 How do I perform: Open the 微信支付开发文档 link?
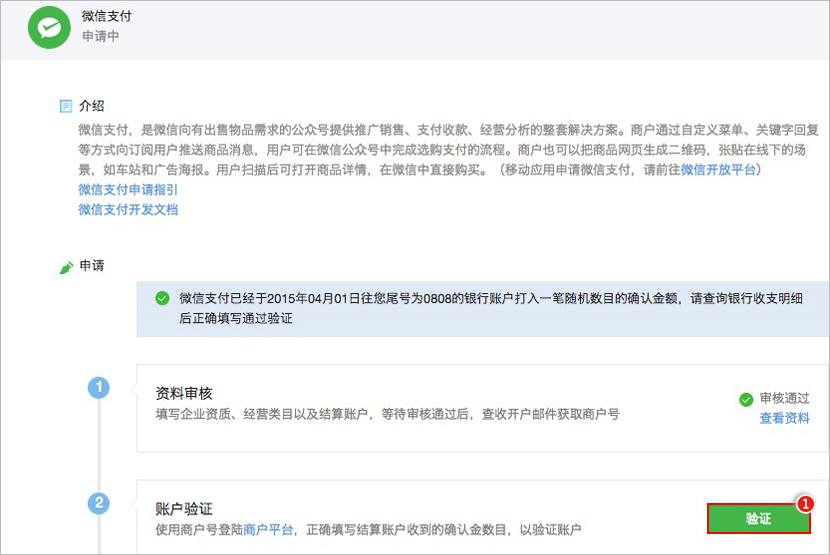(128, 210)
